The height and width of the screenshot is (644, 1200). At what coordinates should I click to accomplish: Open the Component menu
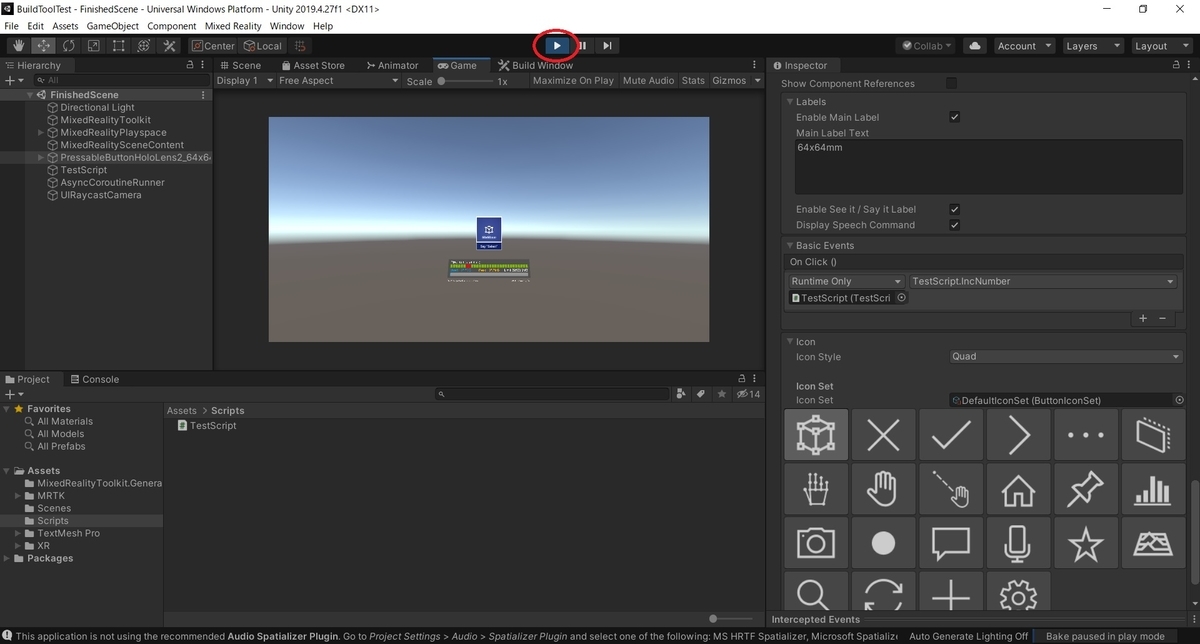pos(171,26)
